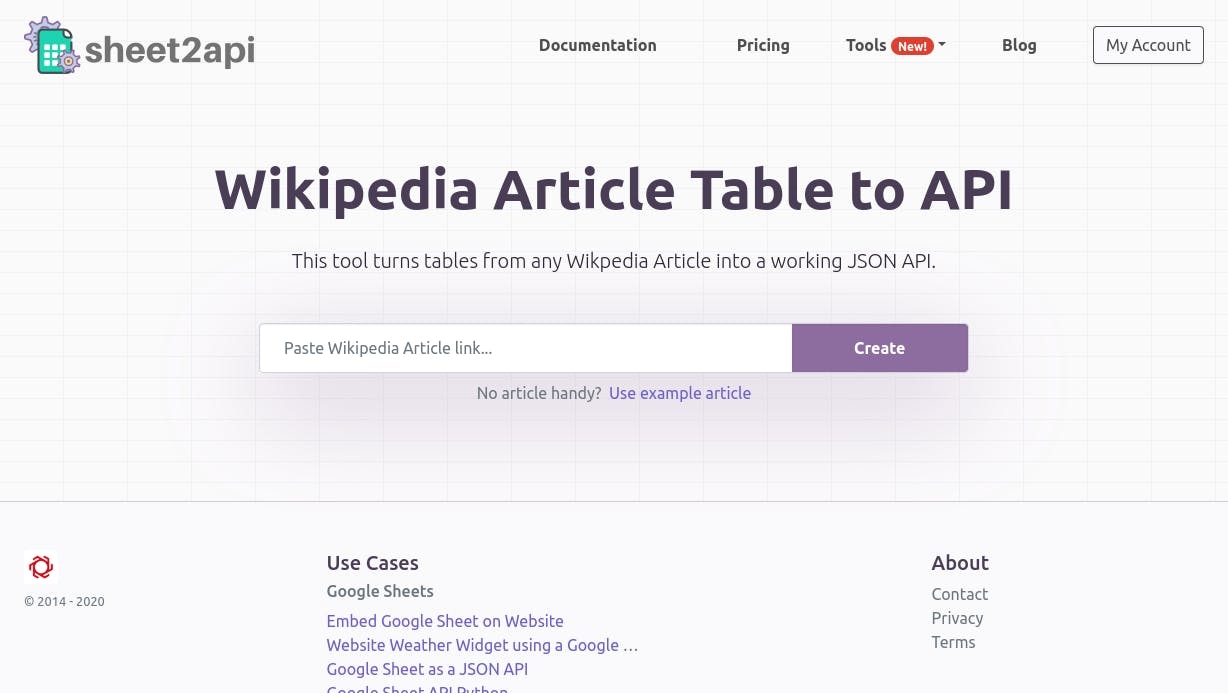
Task: Click the sheet2api wordmark text
Action: point(170,49)
